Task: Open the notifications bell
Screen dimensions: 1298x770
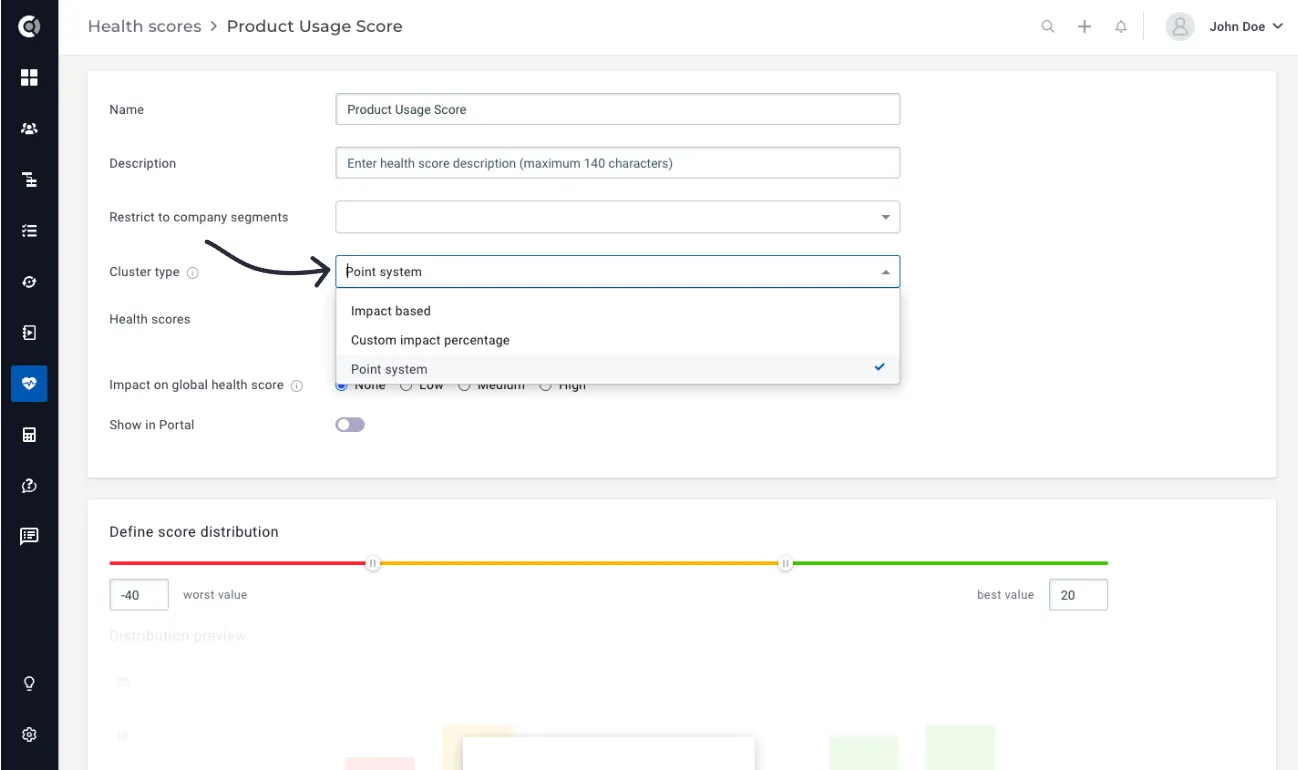Action: pos(1121,27)
